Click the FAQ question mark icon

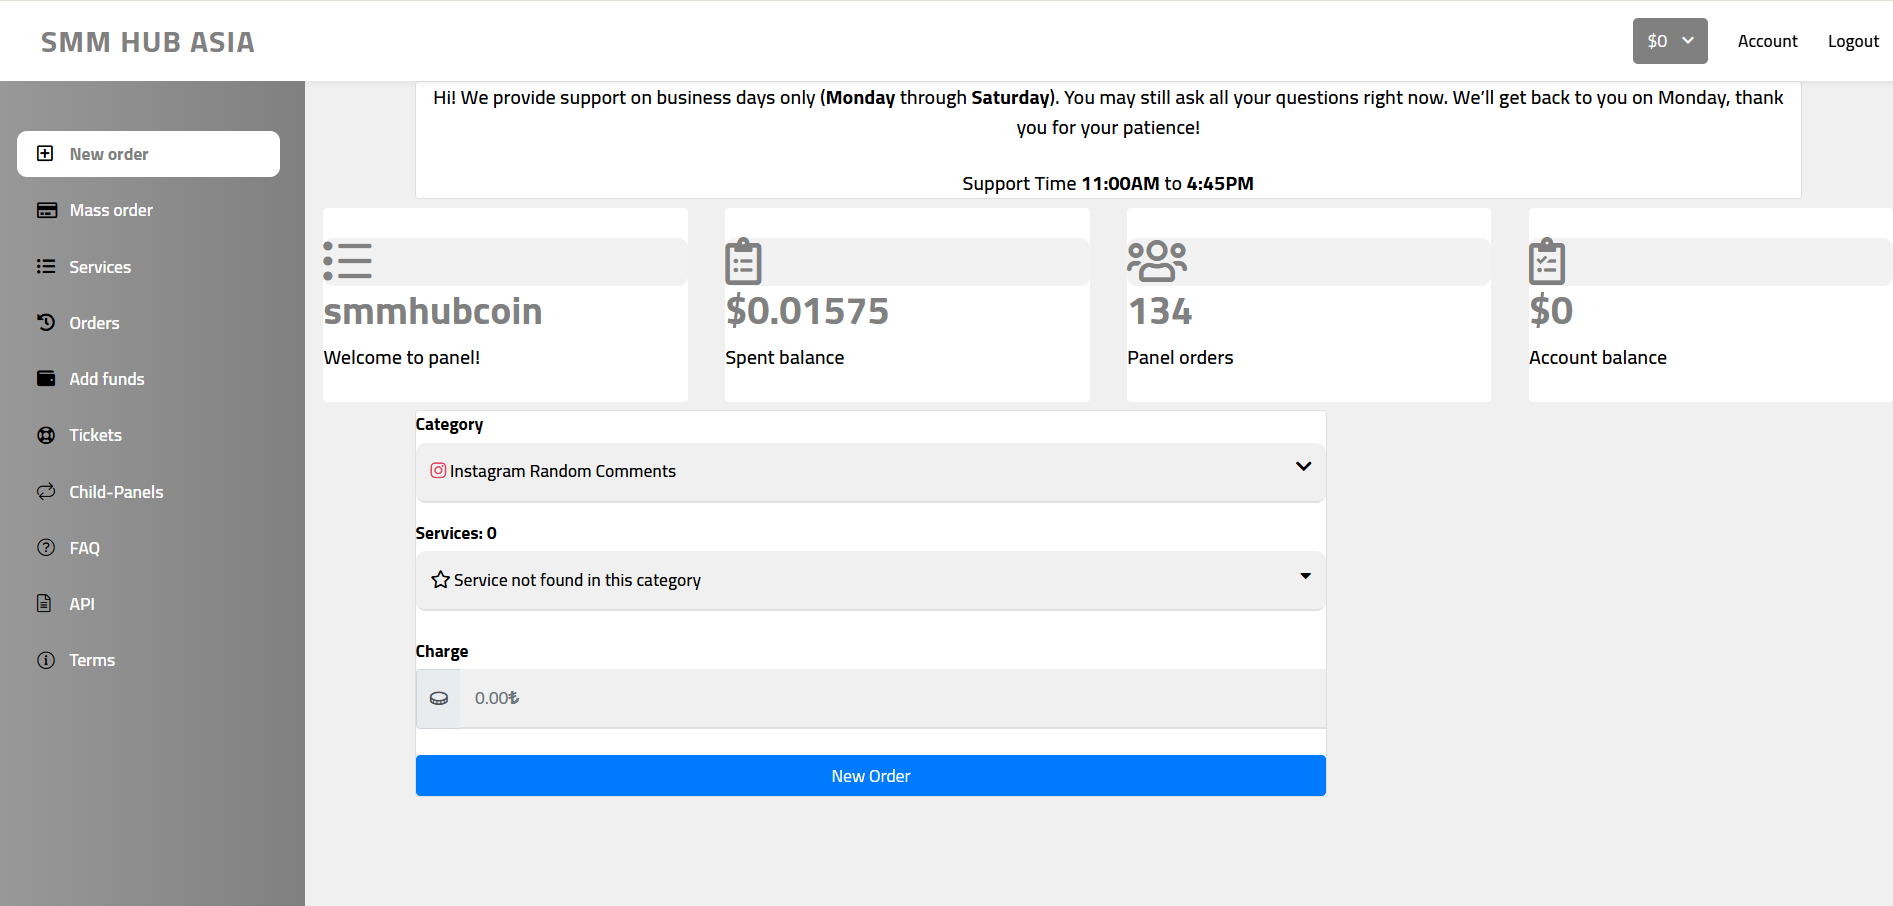pos(46,547)
